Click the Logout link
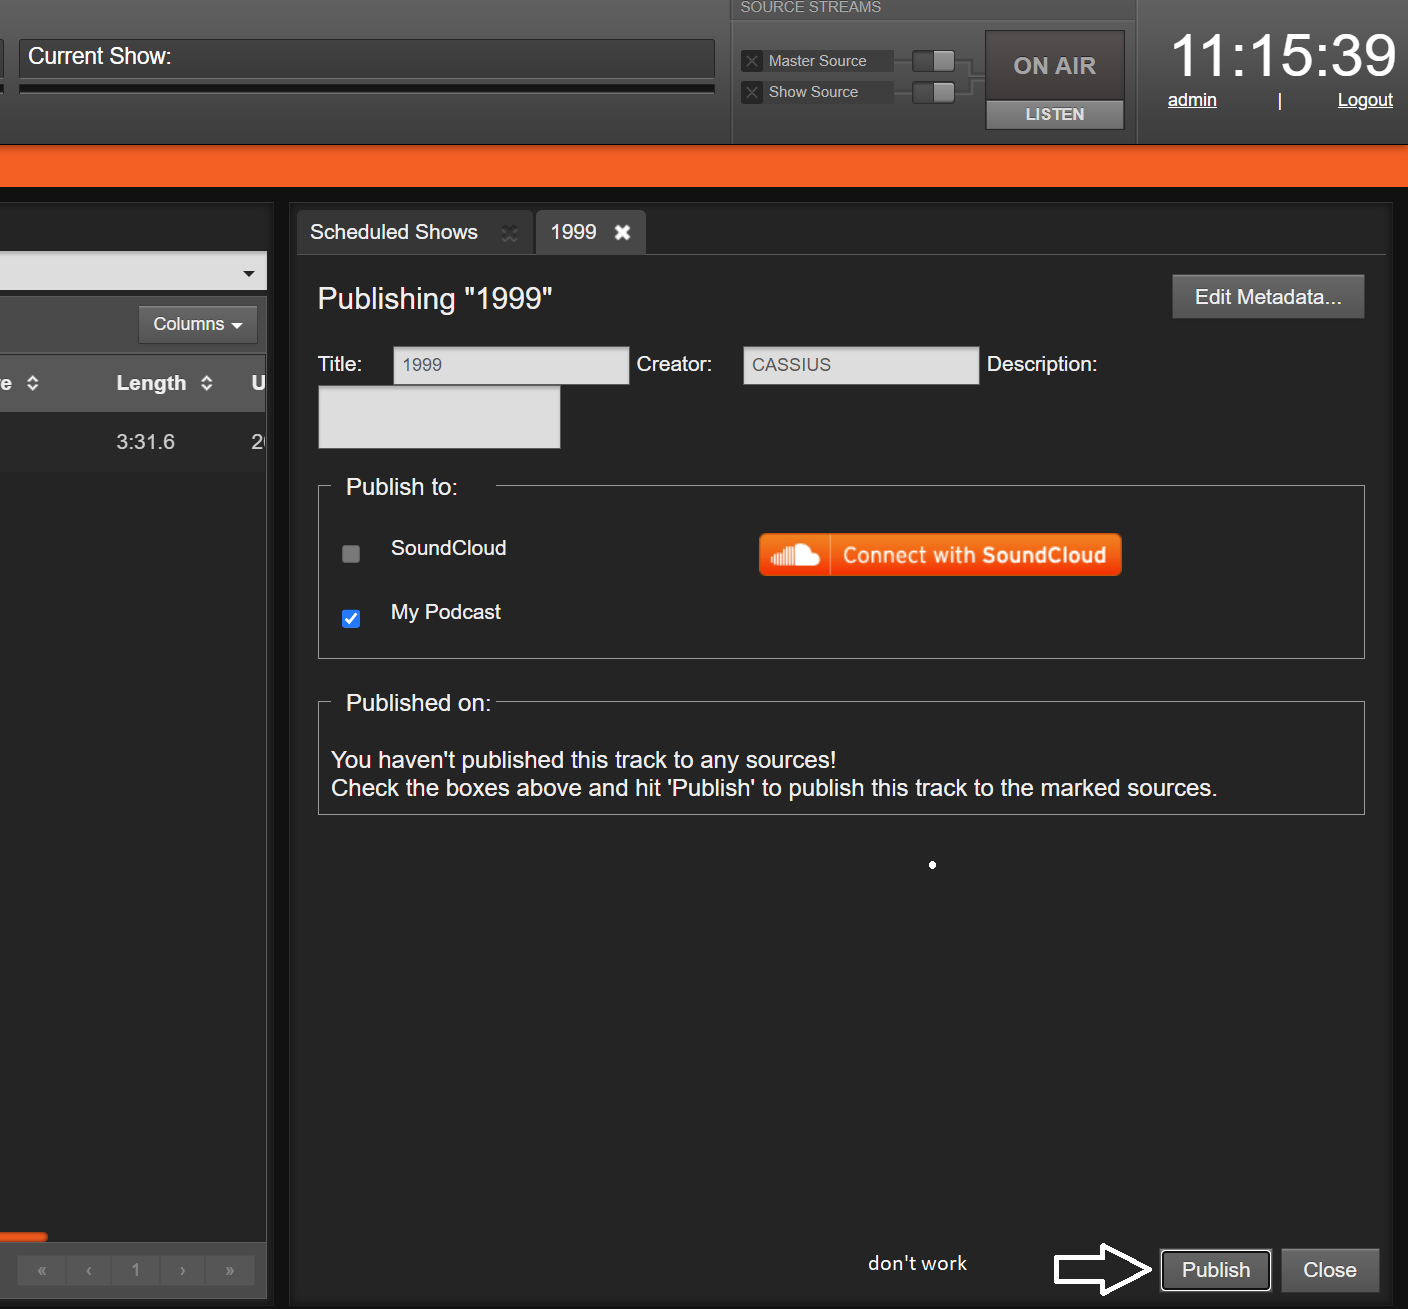 [1365, 99]
